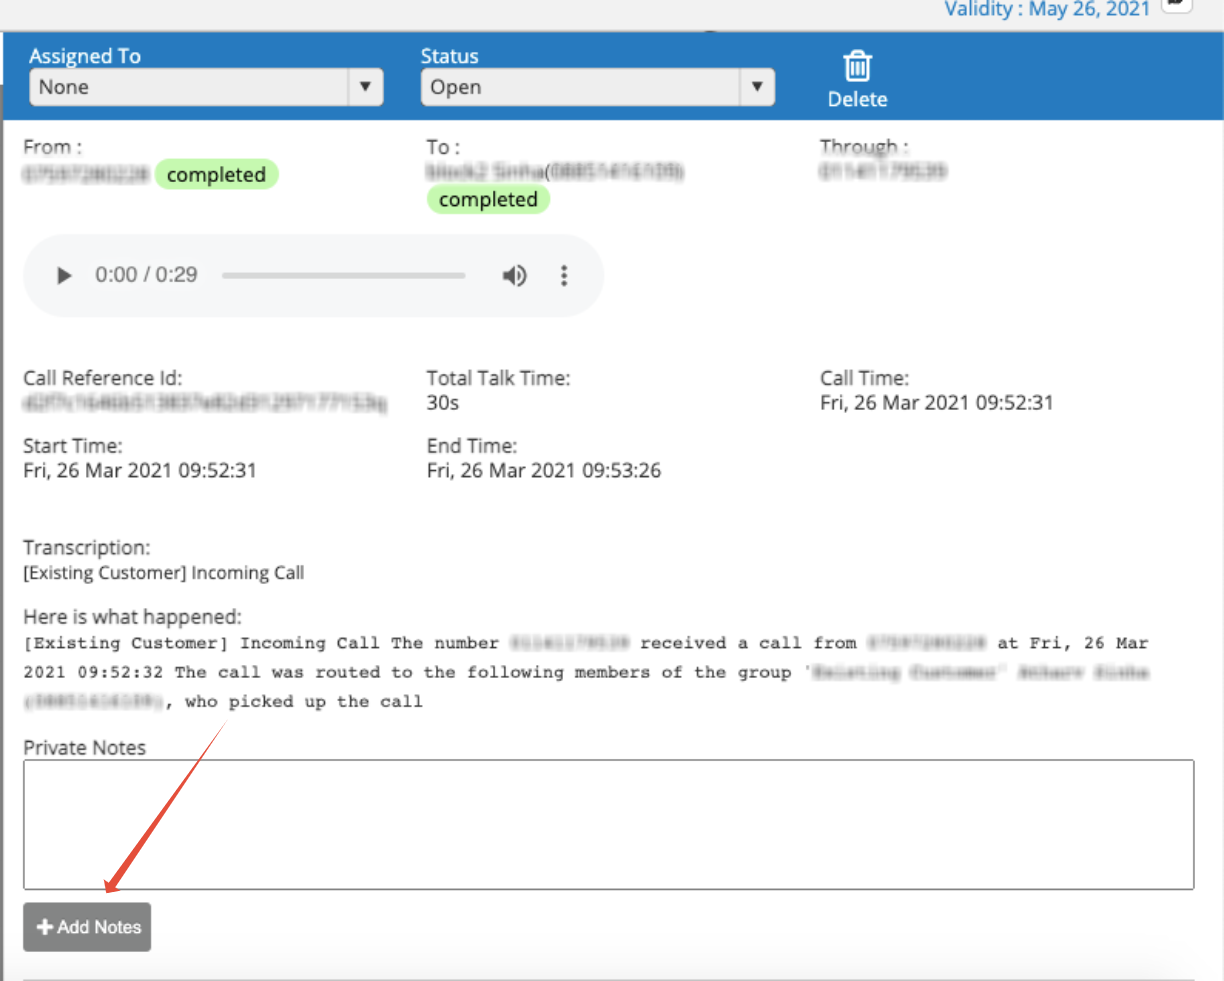The height and width of the screenshot is (981, 1224).
Task: Click the audio progress seek bar
Action: [344, 276]
